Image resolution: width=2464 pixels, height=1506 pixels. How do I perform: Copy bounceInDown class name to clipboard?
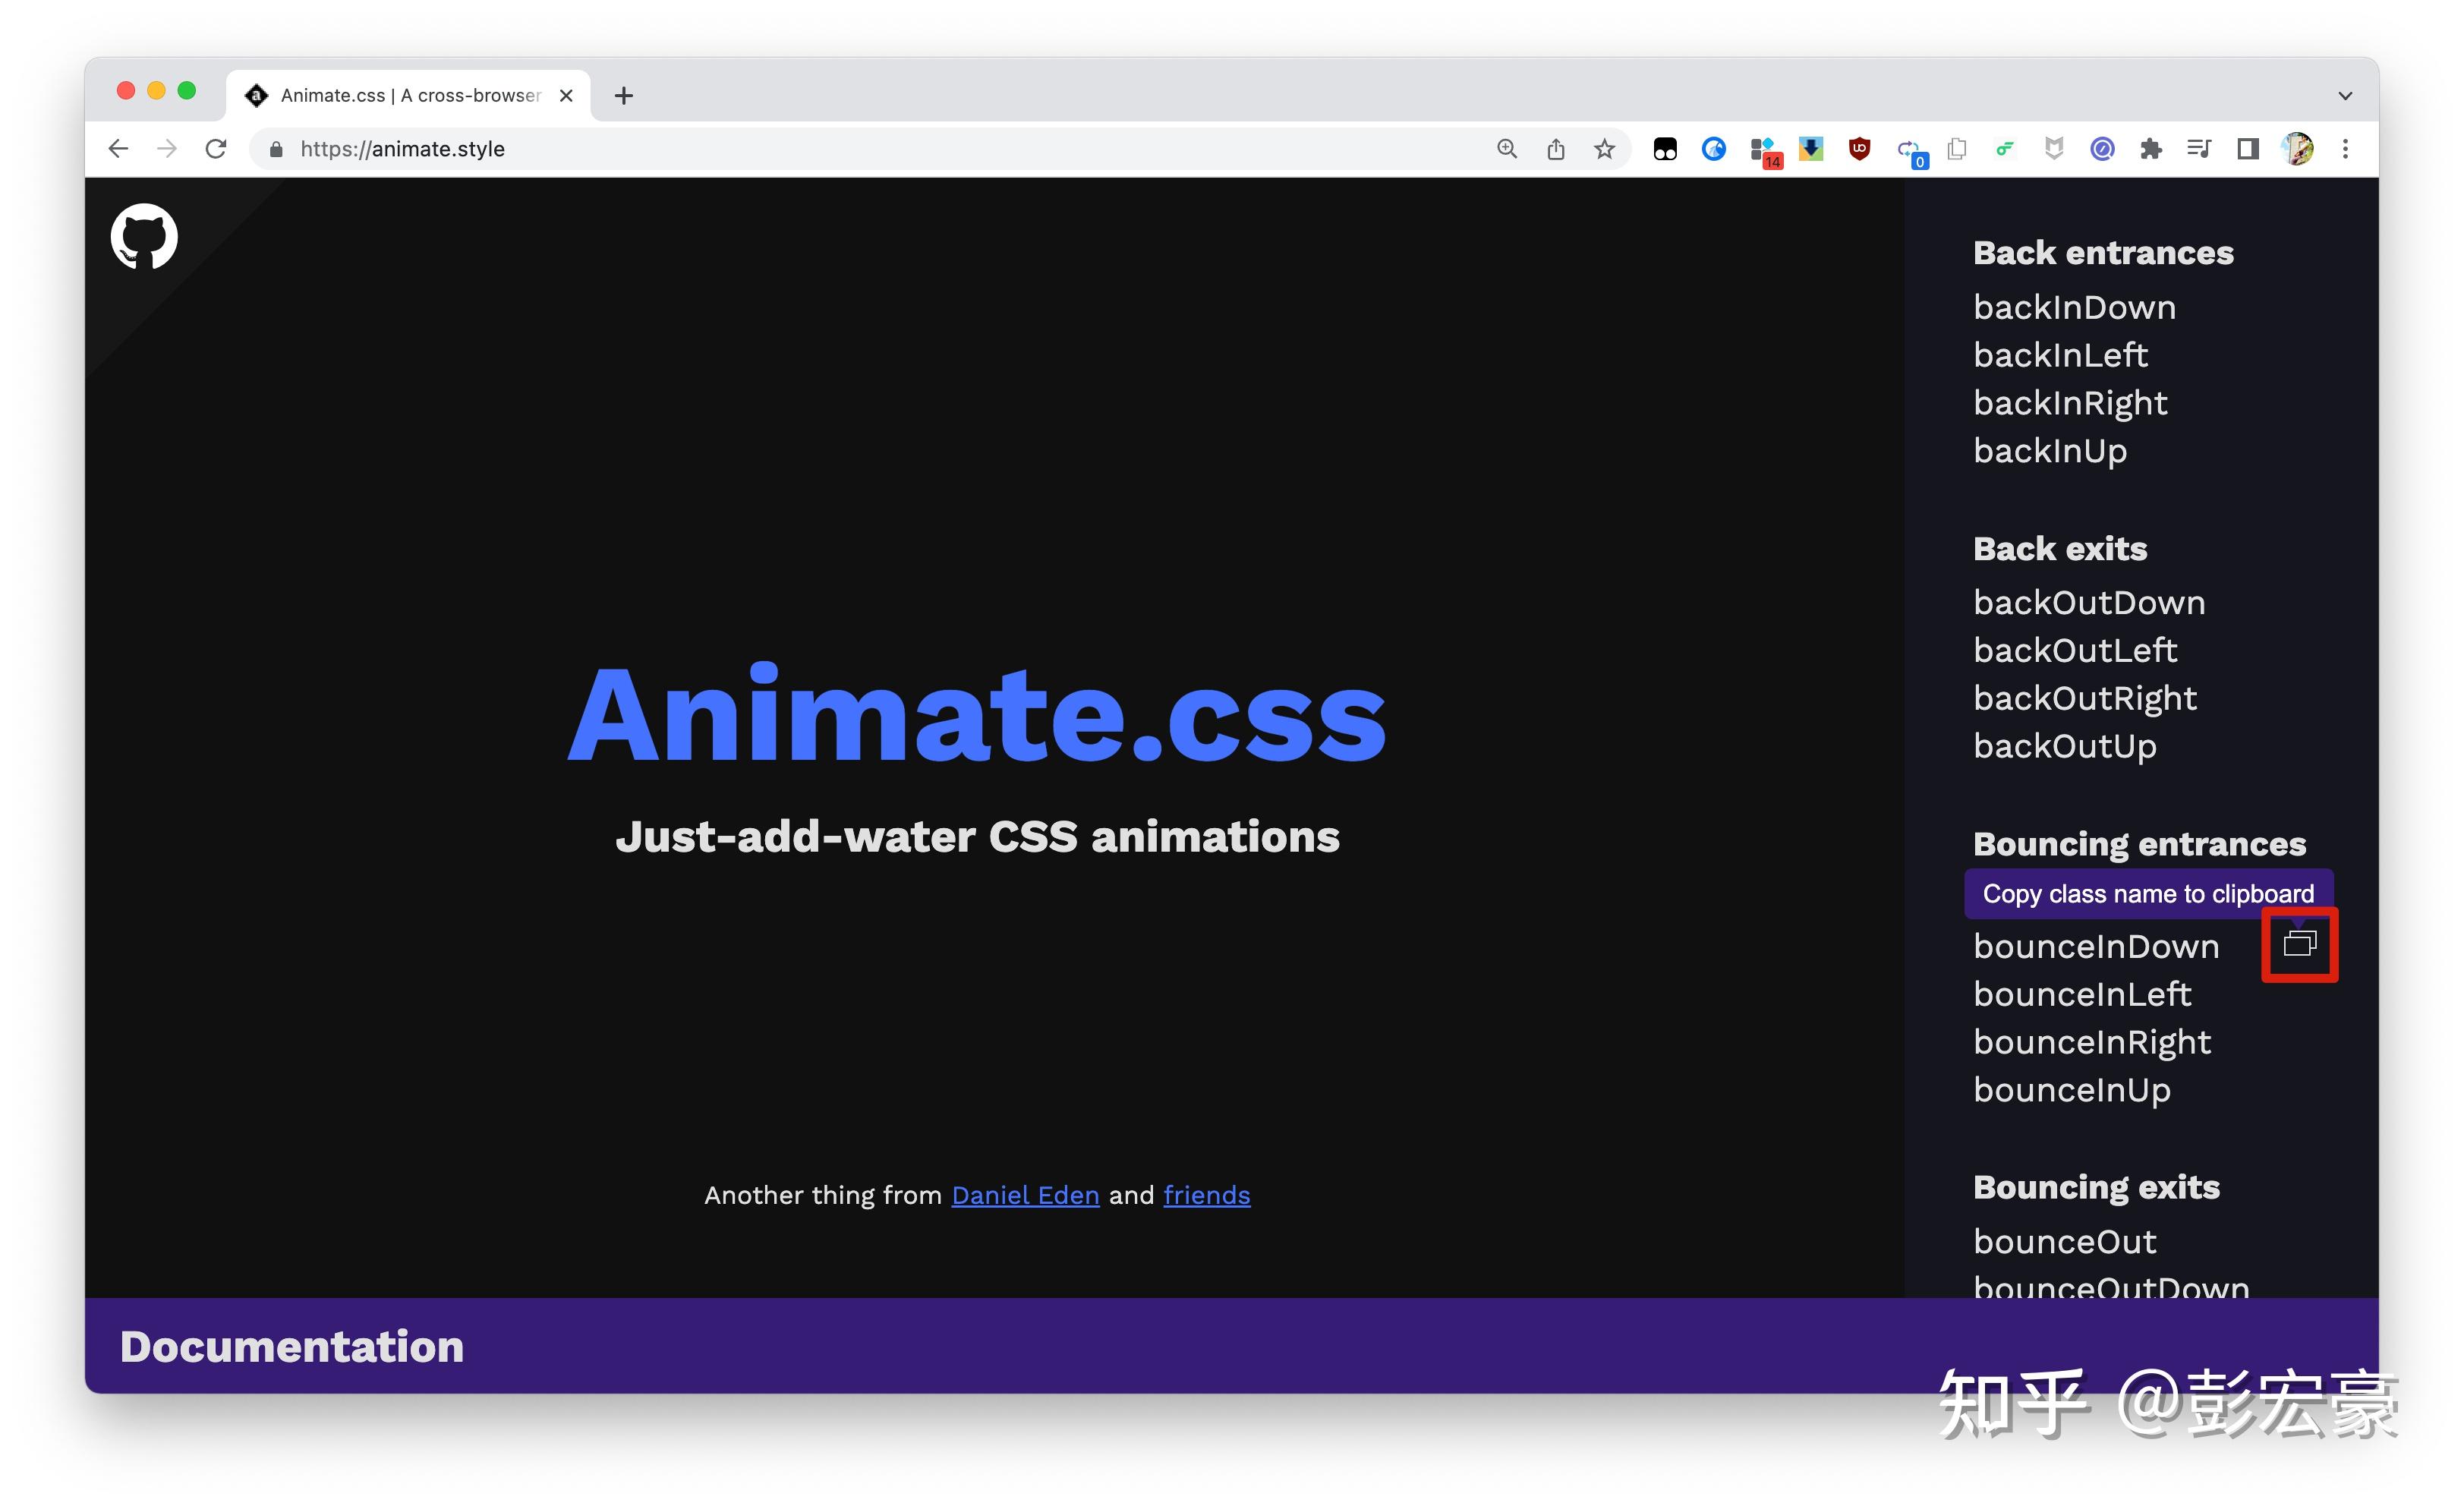(2299, 943)
